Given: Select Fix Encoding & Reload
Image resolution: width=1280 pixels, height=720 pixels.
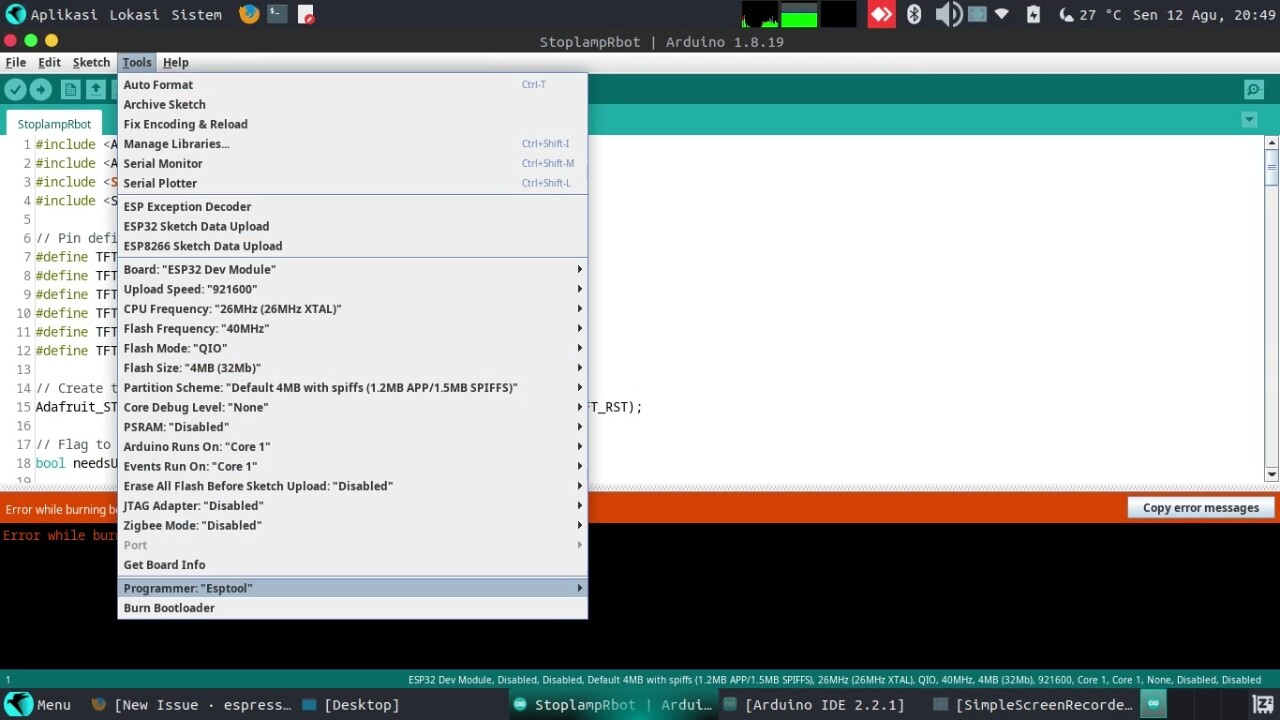Looking at the screenshot, I should 352,124.
